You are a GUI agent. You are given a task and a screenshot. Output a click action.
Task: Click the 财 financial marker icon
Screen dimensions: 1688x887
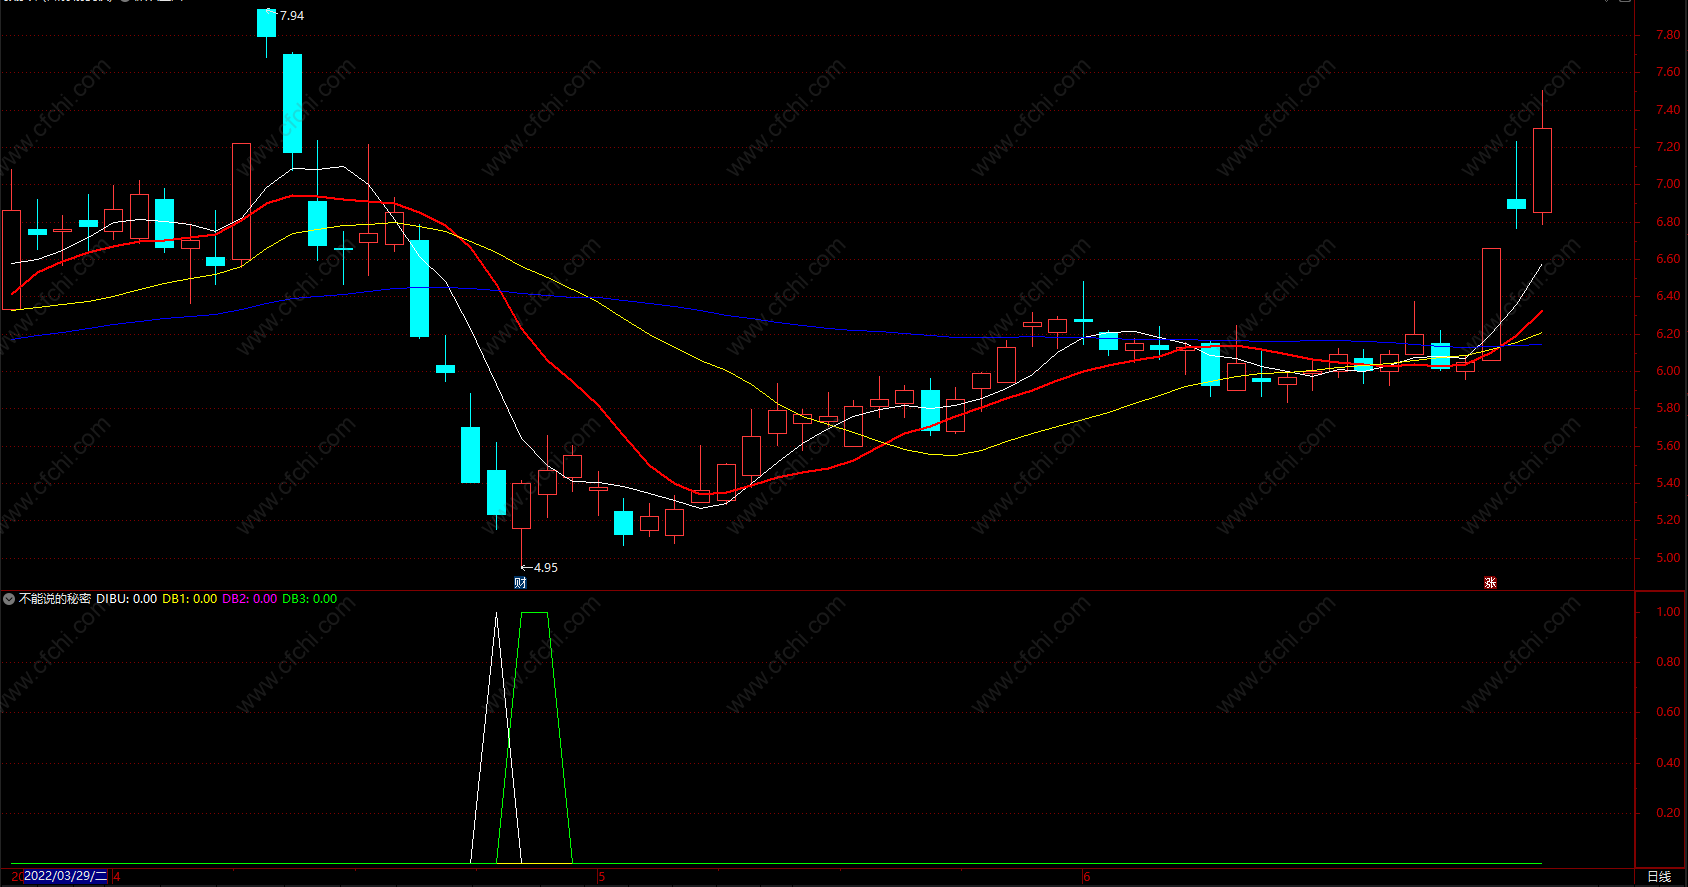point(520,583)
